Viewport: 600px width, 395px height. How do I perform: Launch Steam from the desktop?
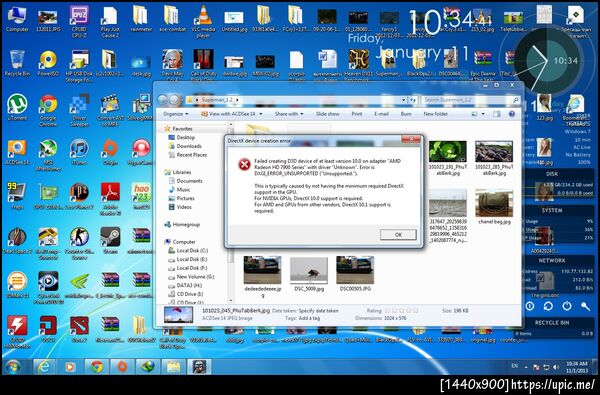[x=110, y=240]
